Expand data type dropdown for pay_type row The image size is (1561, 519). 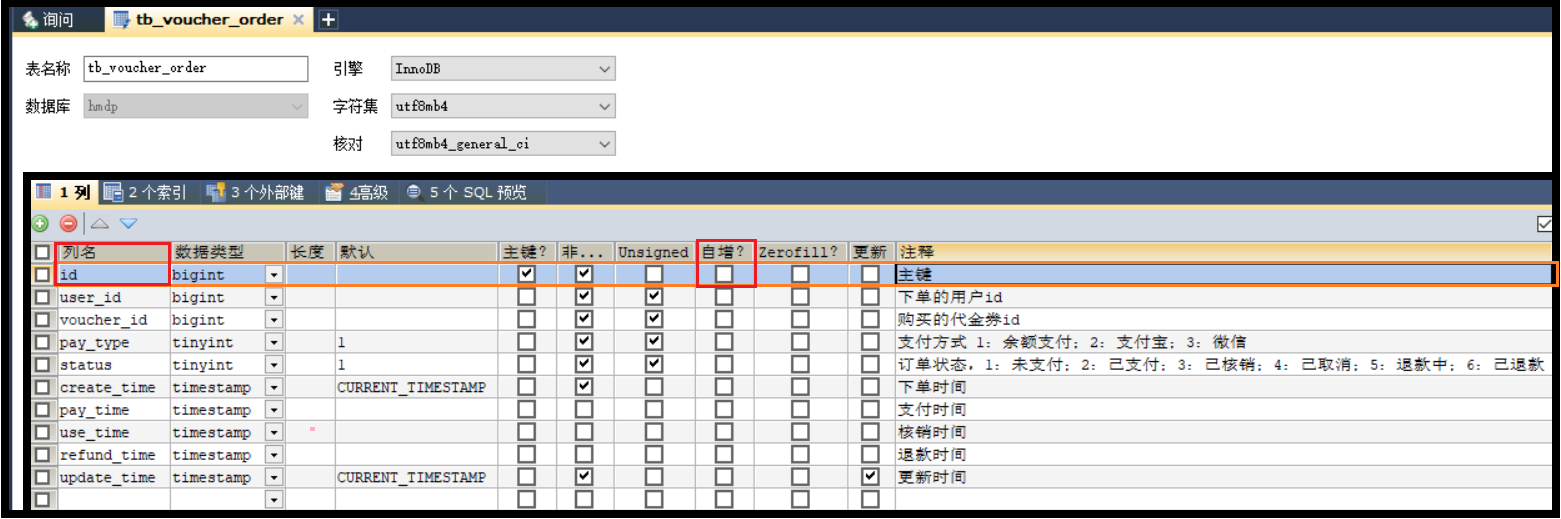(x=273, y=342)
